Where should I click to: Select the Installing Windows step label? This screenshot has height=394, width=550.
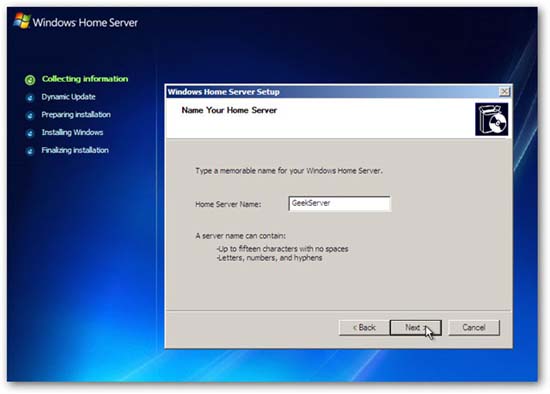[x=72, y=133]
